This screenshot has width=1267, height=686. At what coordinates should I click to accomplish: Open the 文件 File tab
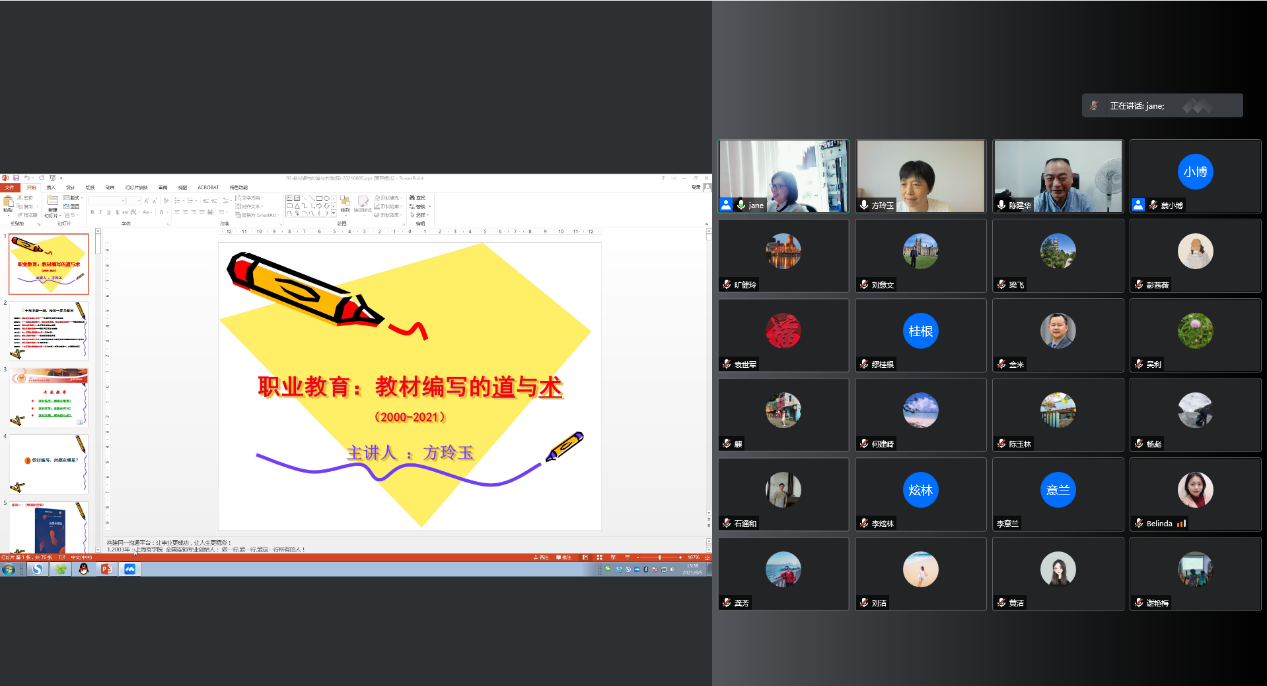(9, 187)
